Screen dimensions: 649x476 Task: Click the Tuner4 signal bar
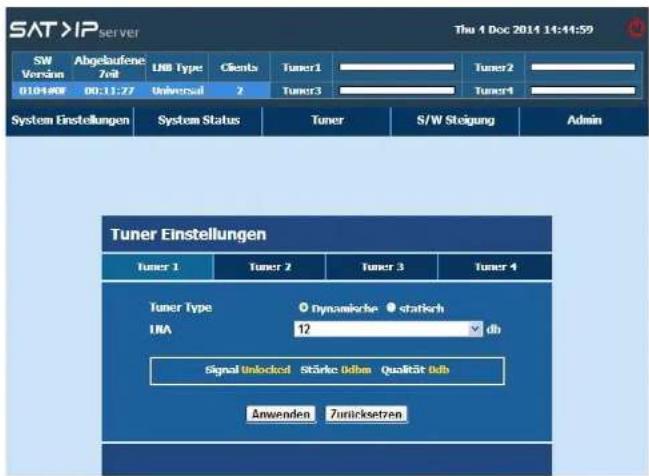(583, 91)
